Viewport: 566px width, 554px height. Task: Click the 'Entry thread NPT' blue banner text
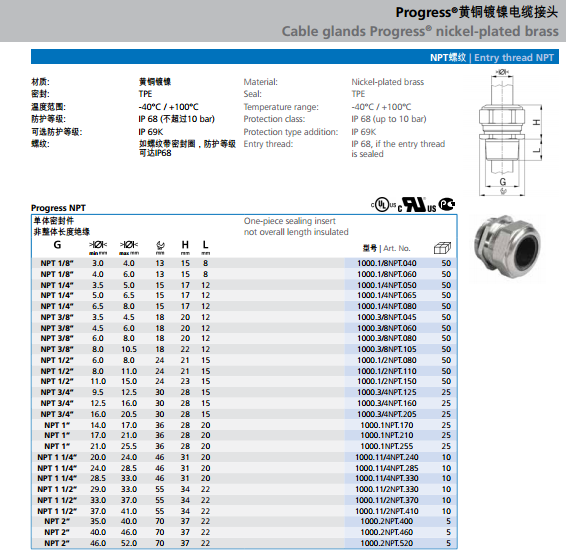pyautogui.click(x=514, y=58)
